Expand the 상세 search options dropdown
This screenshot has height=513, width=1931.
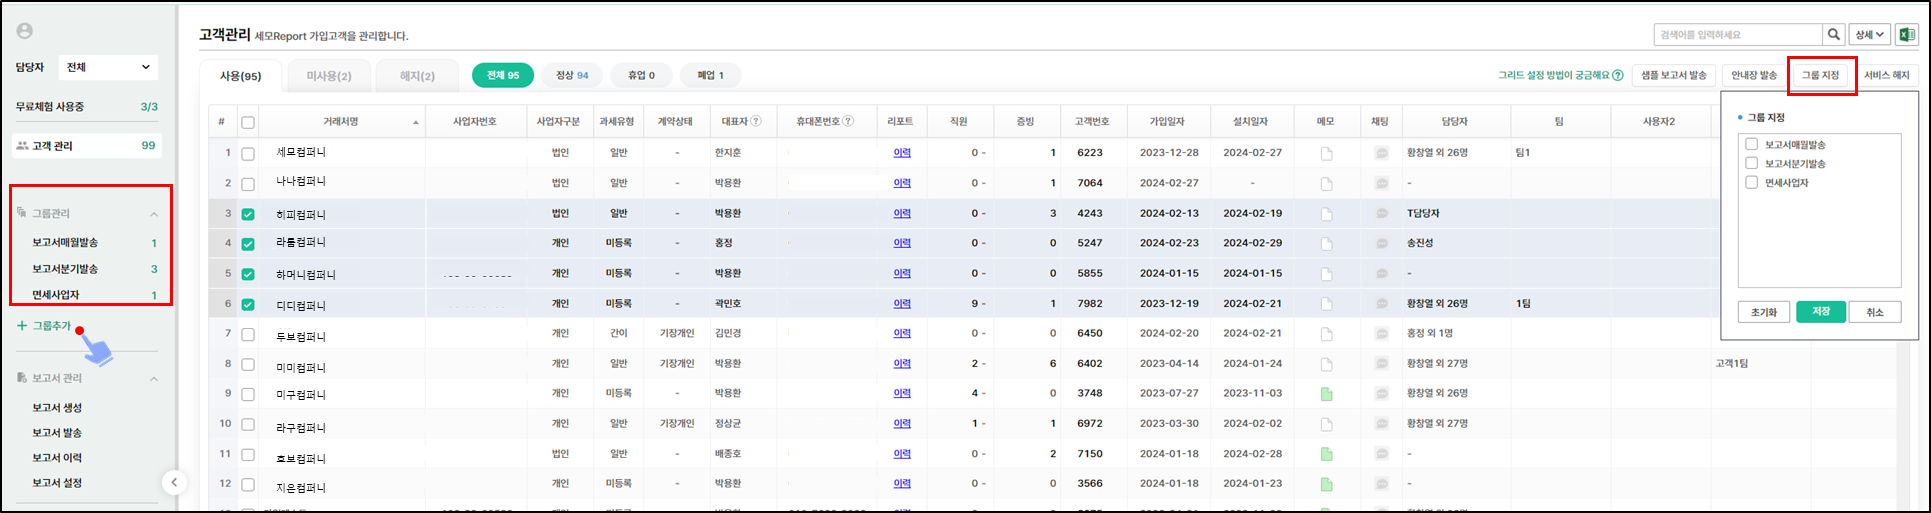click(x=1868, y=35)
